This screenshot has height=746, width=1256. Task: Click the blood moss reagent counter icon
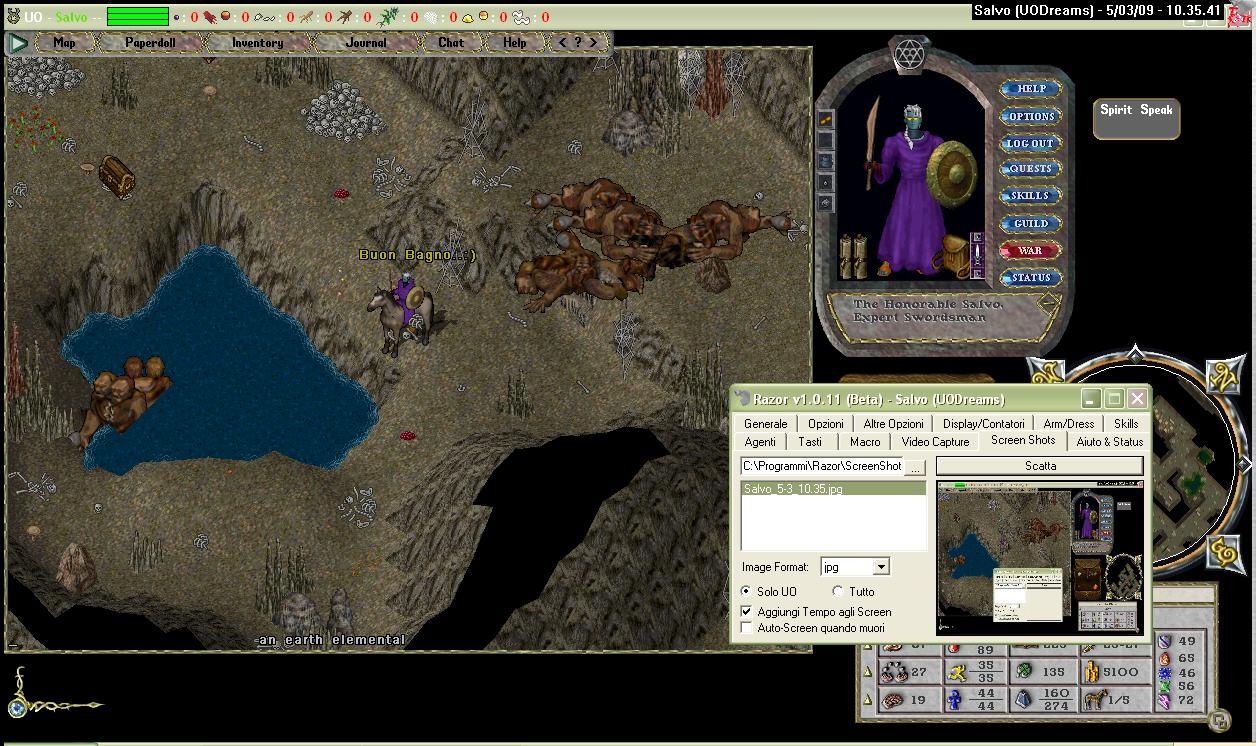(210, 17)
